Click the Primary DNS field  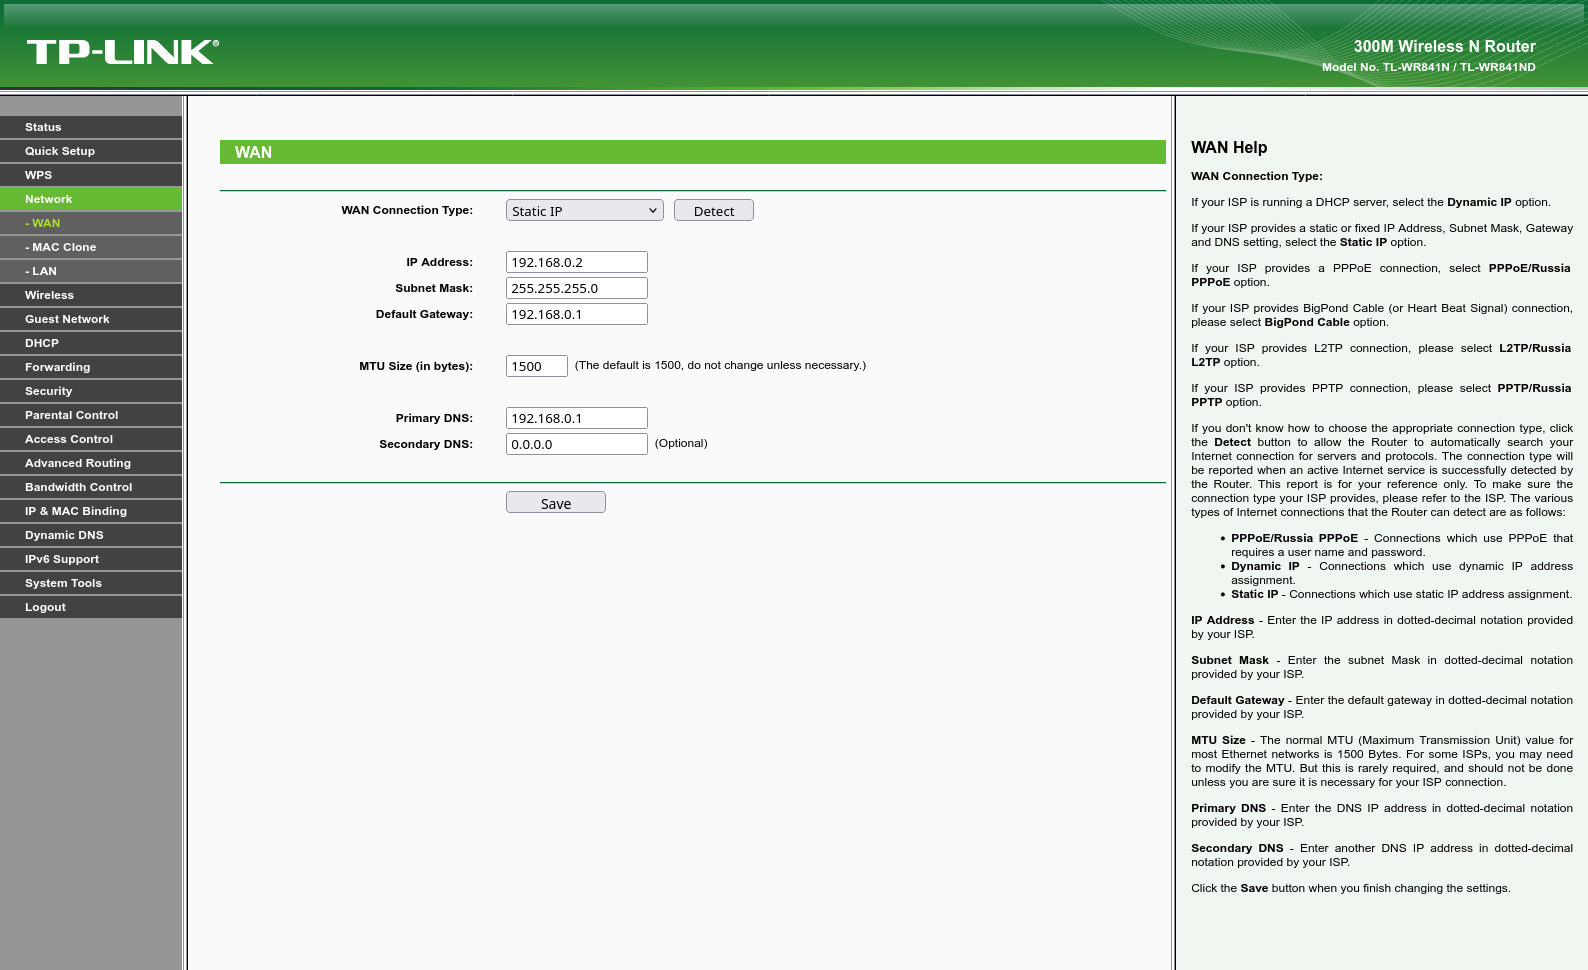577,418
